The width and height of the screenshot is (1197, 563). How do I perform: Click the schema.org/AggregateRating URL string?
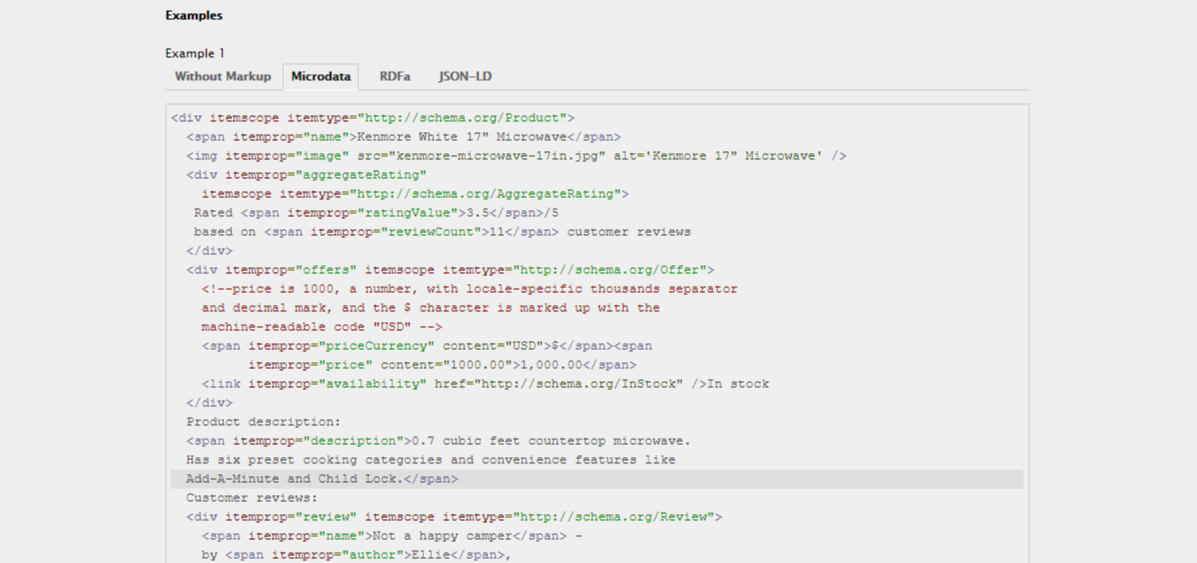489,194
